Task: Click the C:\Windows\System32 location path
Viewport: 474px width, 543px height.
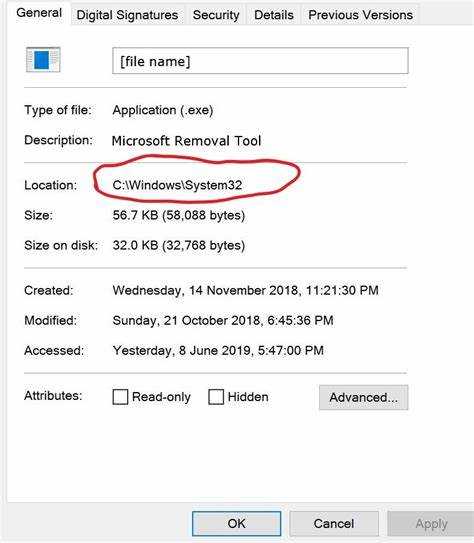Action: point(177,185)
